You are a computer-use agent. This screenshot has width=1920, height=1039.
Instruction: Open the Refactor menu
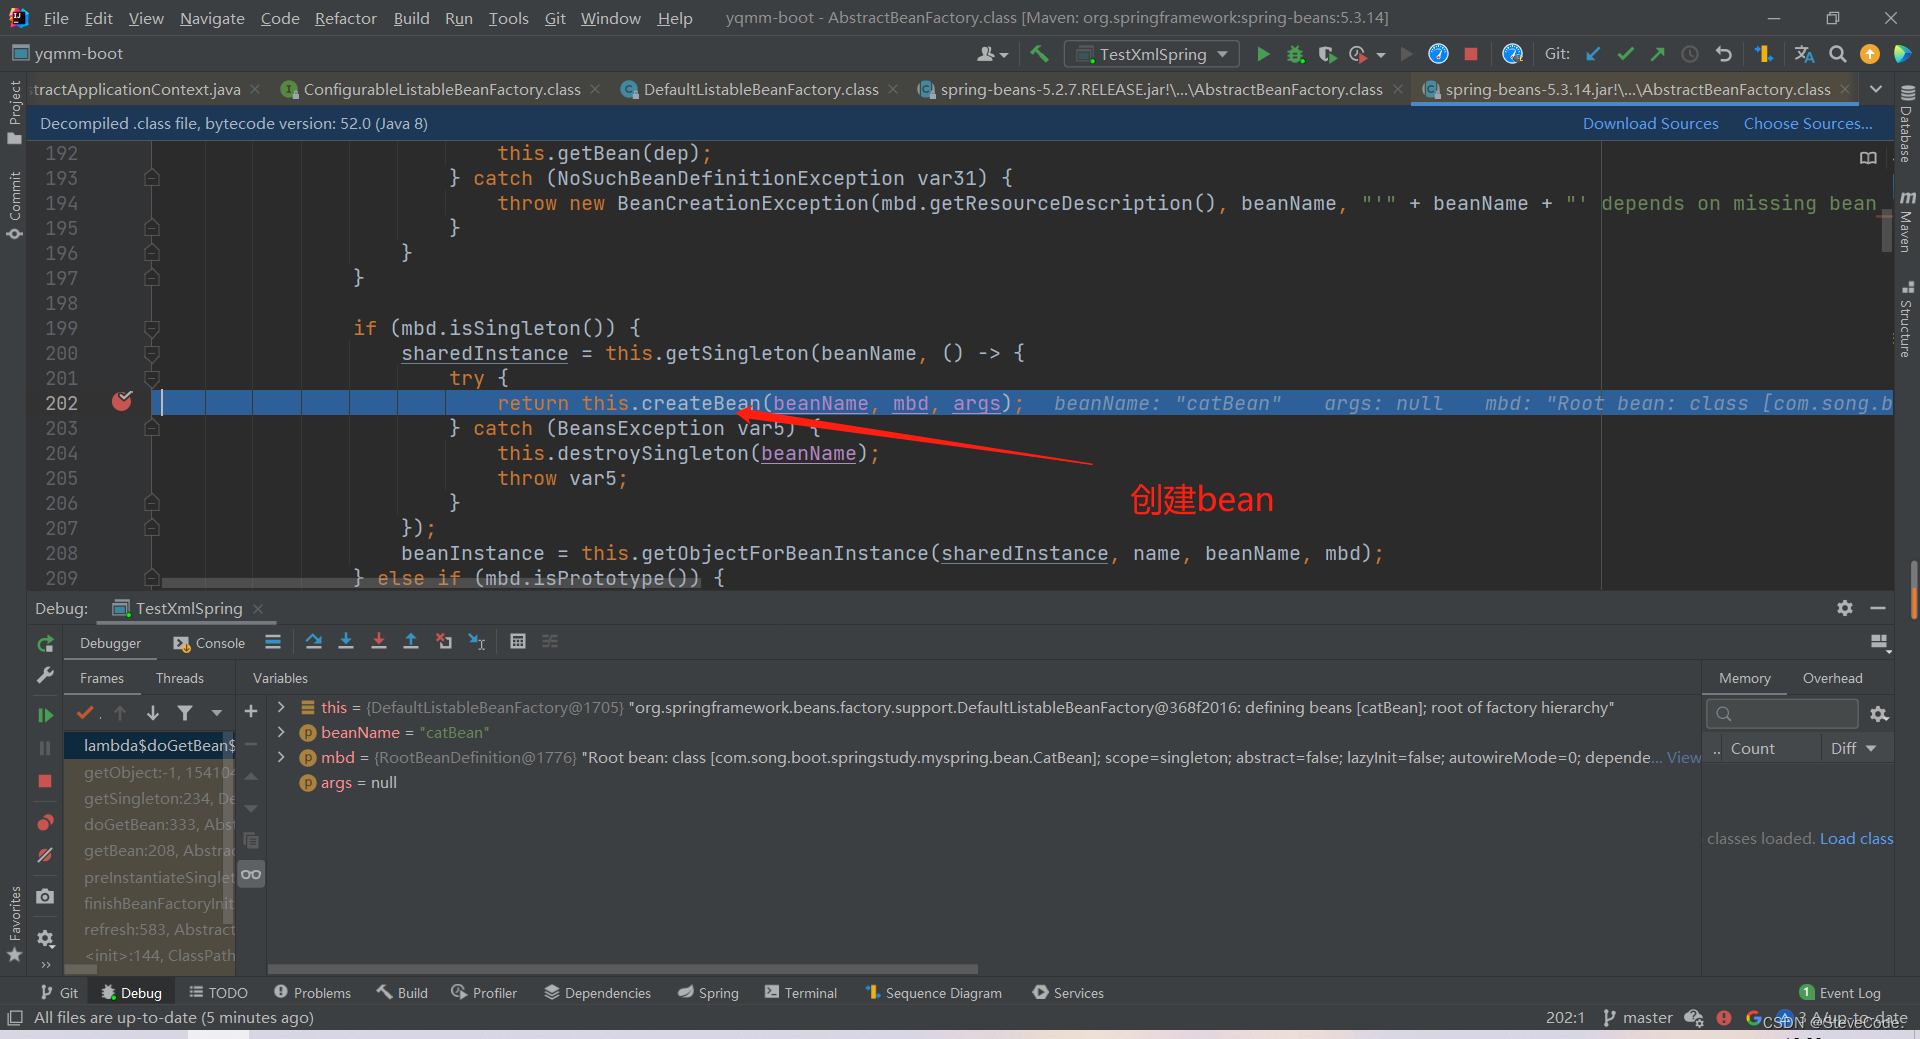[346, 18]
